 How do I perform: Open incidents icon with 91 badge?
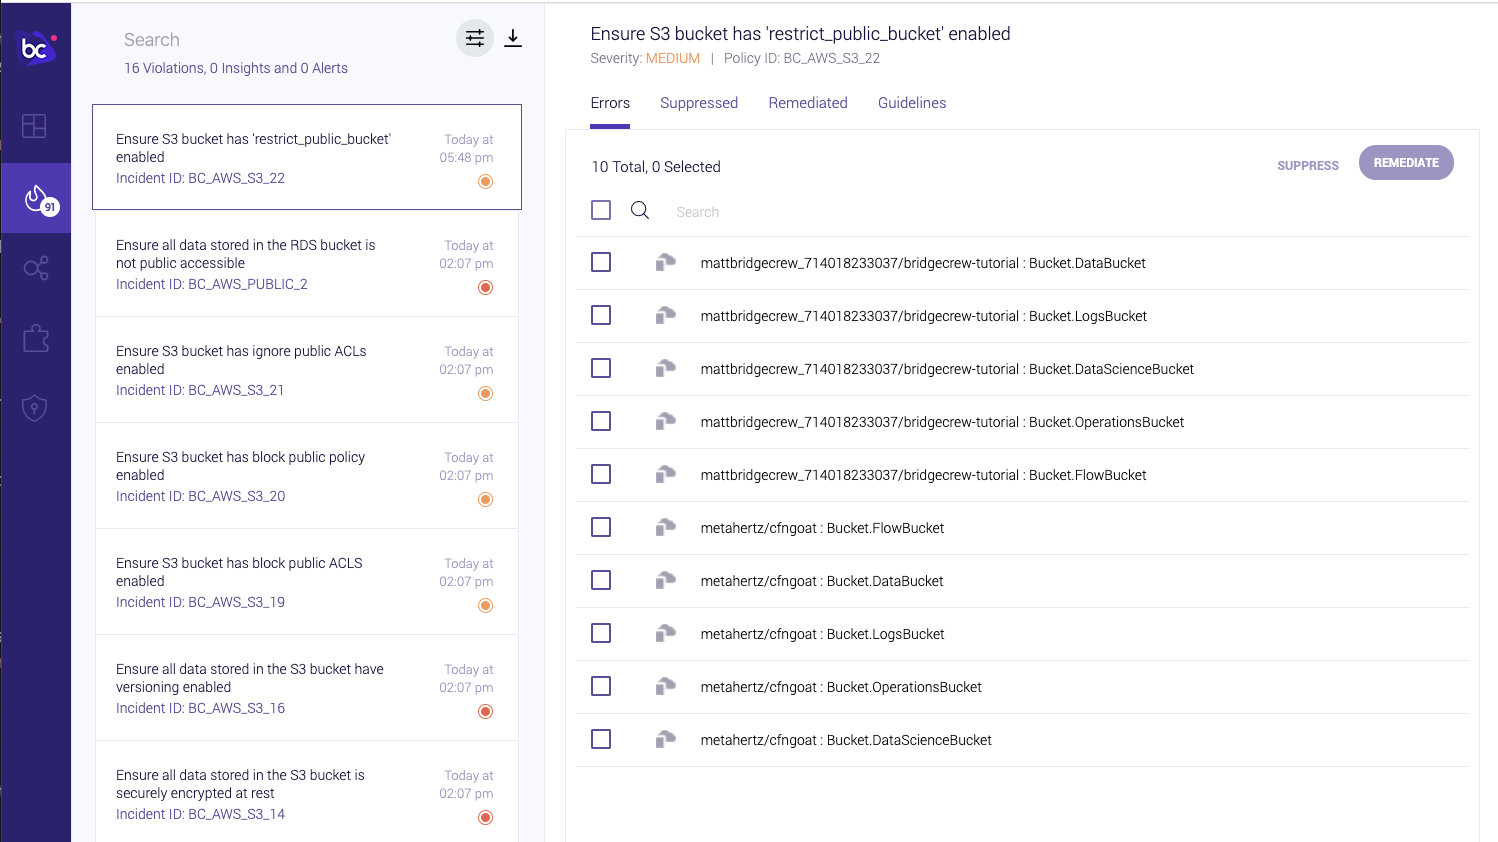36,198
